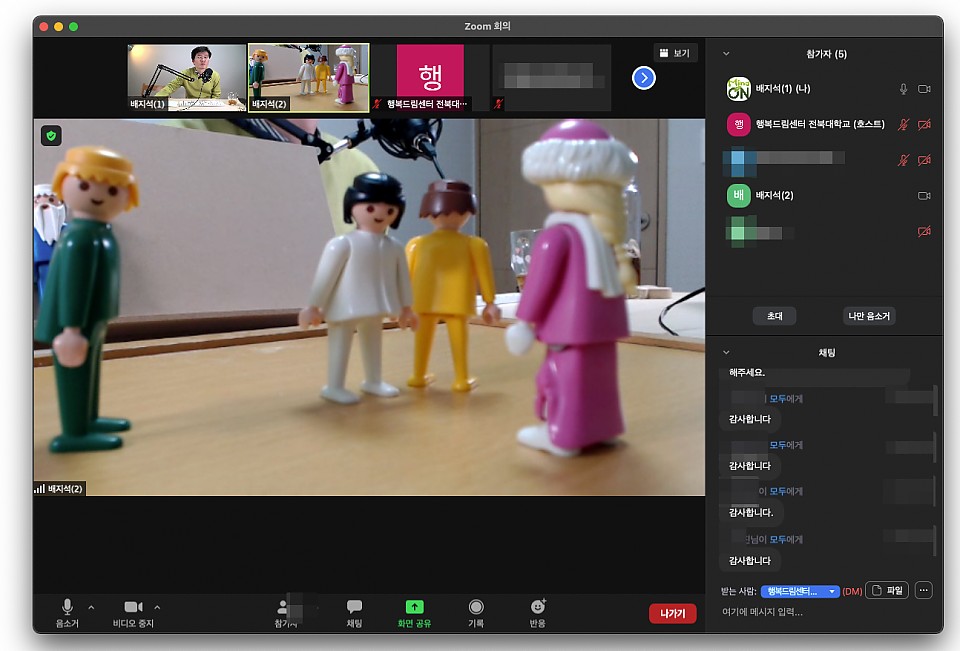
Task: Click the 파일 file attach button
Action: (x=886, y=591)
